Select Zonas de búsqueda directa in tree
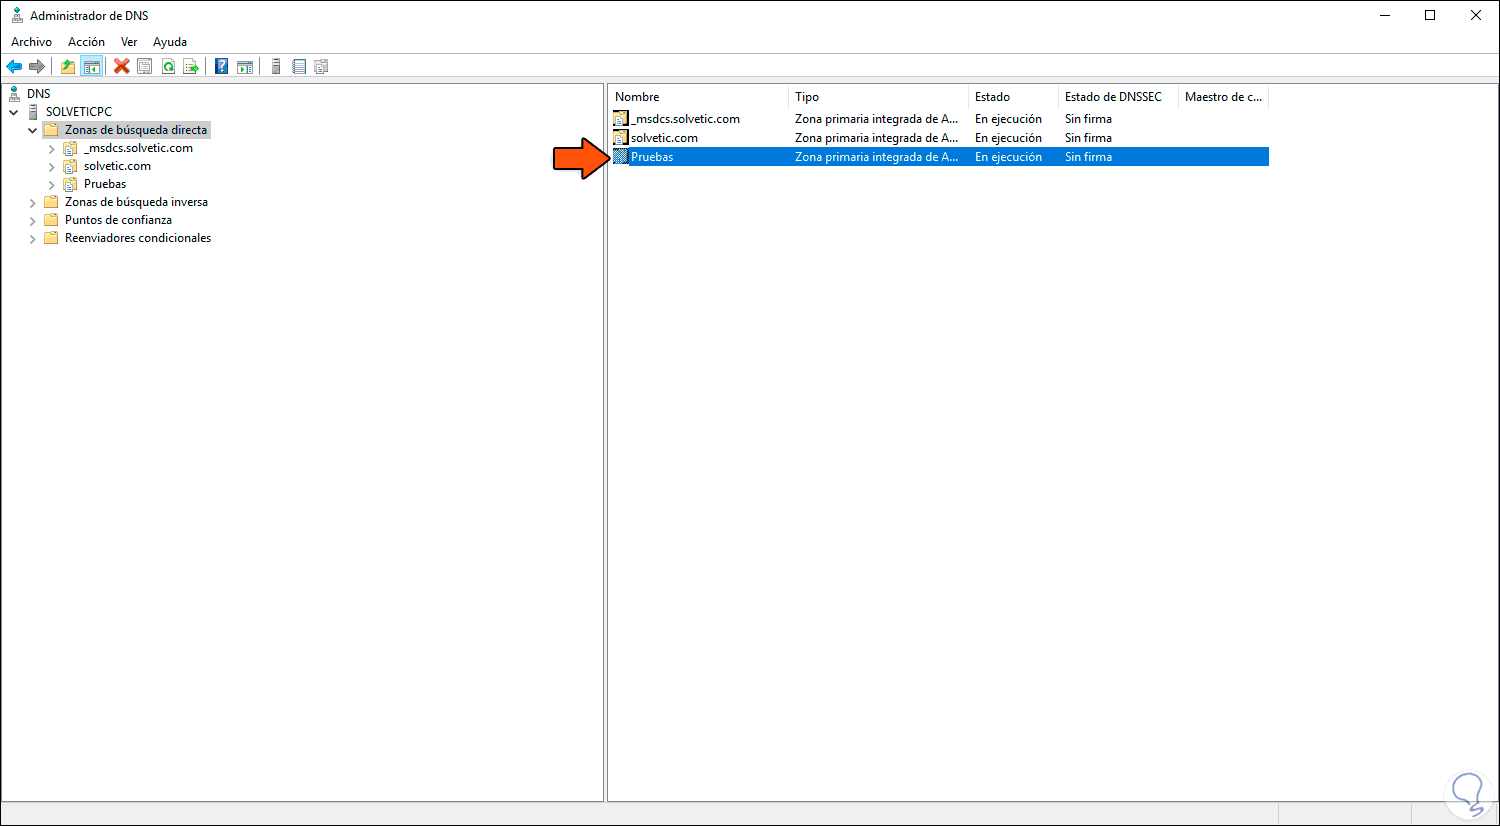The height and width of the screenshot is (826, 1500). point(136,130)
